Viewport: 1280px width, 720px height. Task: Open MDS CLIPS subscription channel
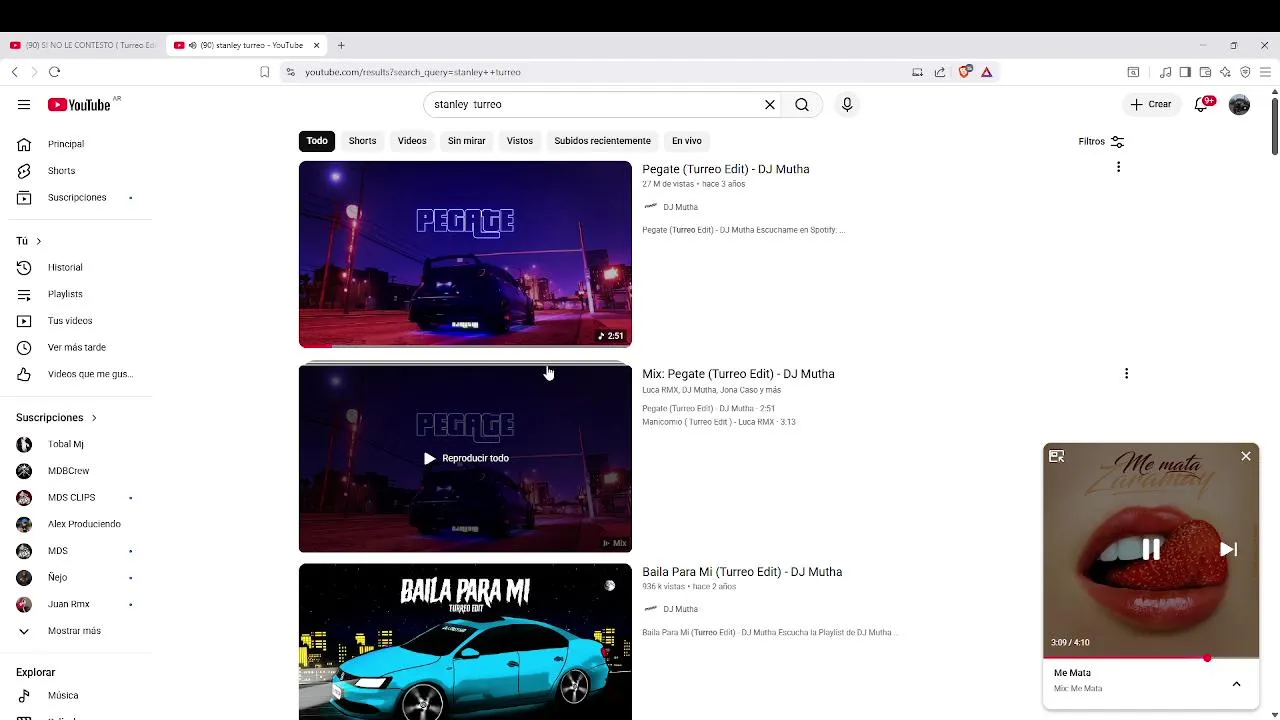coord(75,497)
